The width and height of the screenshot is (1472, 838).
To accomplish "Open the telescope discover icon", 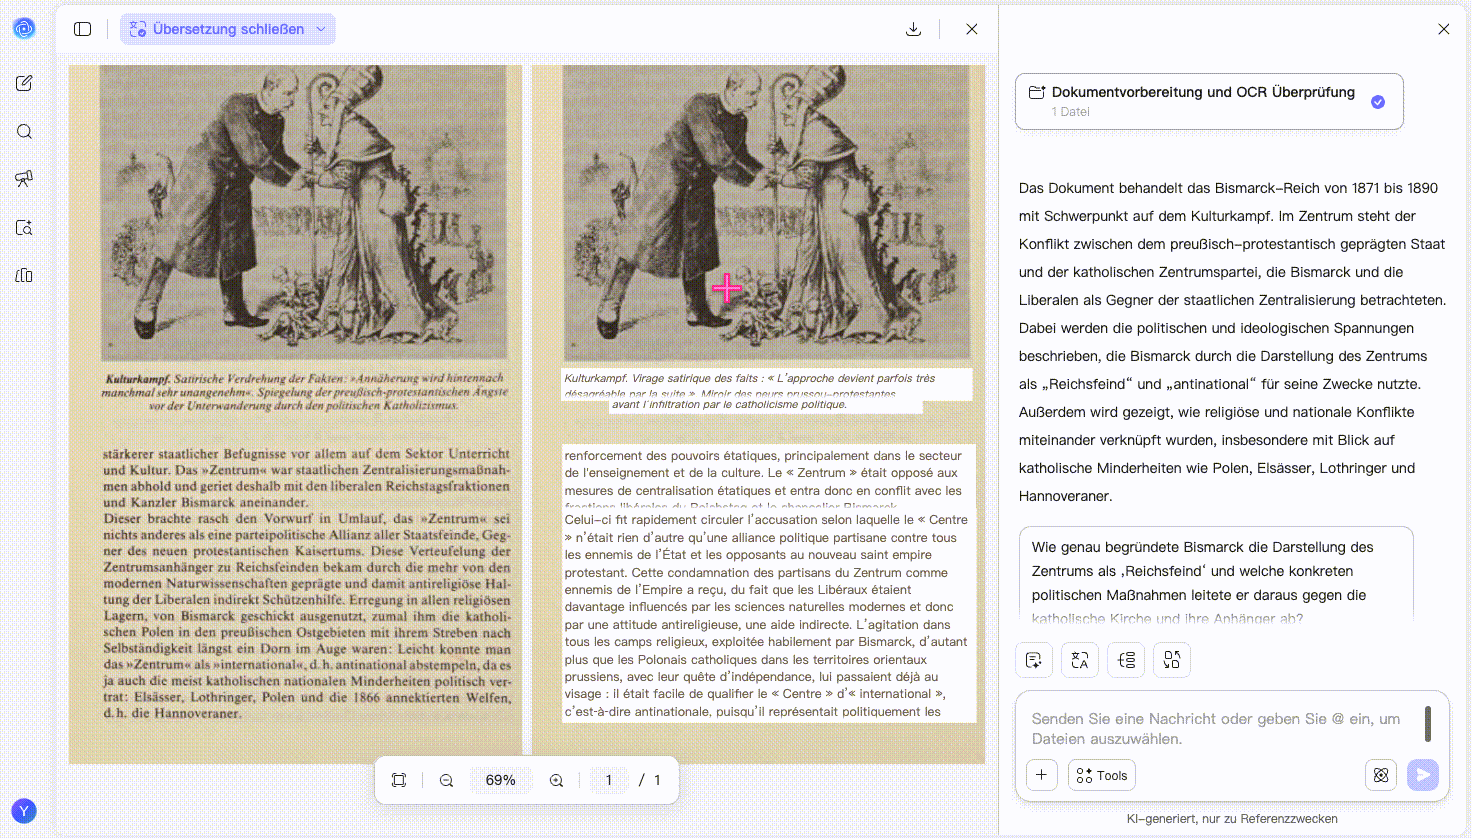I will pos(24,179).
